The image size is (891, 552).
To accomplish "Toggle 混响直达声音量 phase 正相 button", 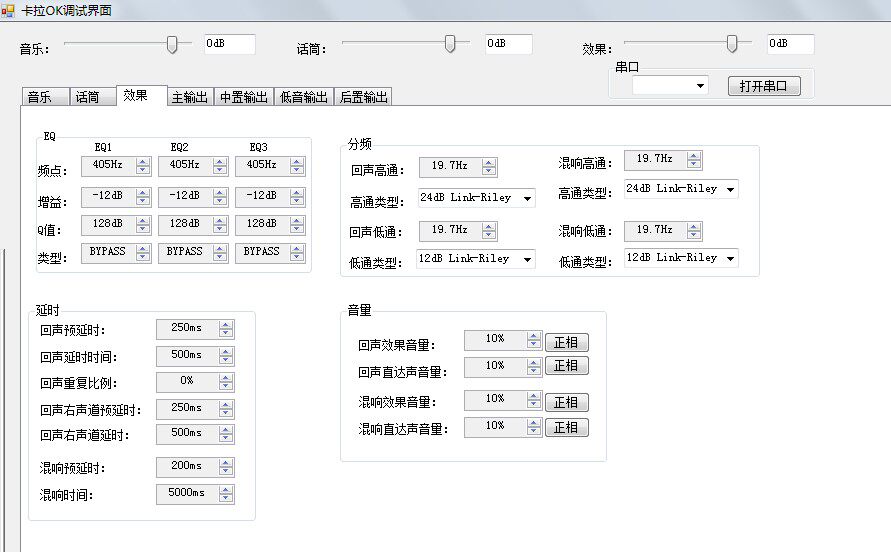I will pyautogui.click(x=567, y=428).
